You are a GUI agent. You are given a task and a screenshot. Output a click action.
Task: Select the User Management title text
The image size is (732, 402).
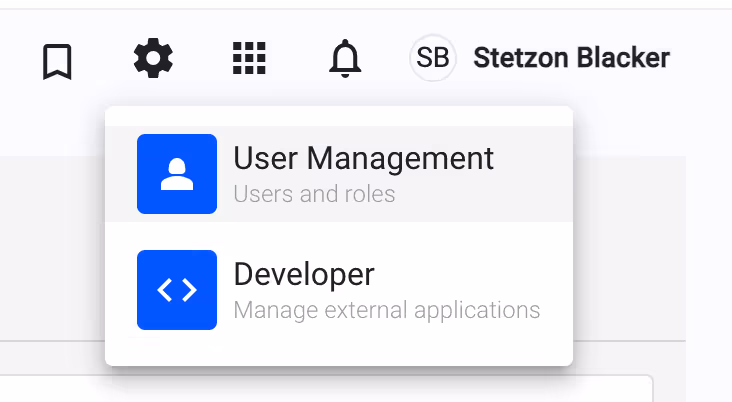(x=363, y=159)
